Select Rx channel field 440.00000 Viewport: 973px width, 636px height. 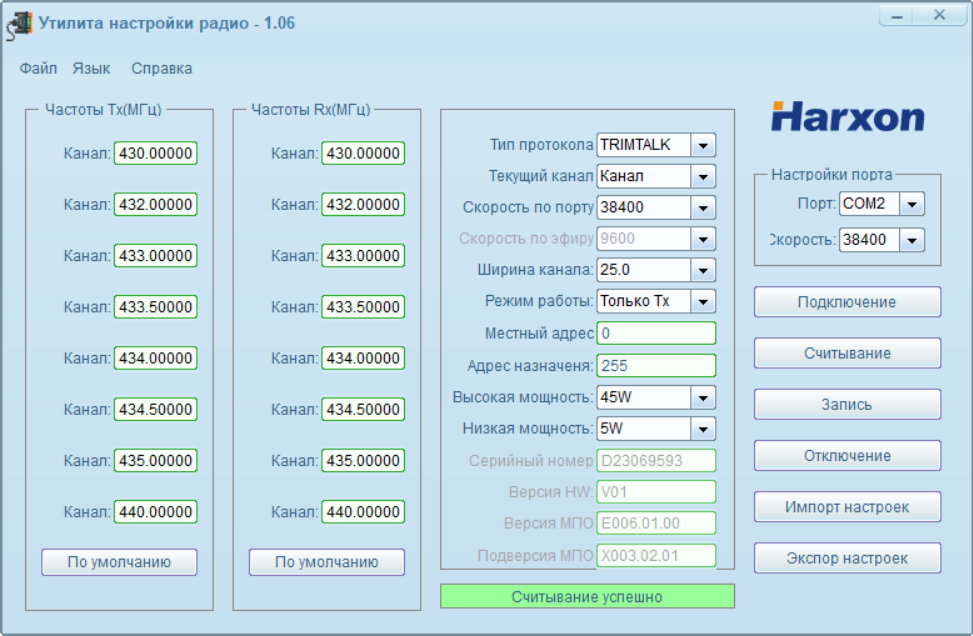pos(363,512)
